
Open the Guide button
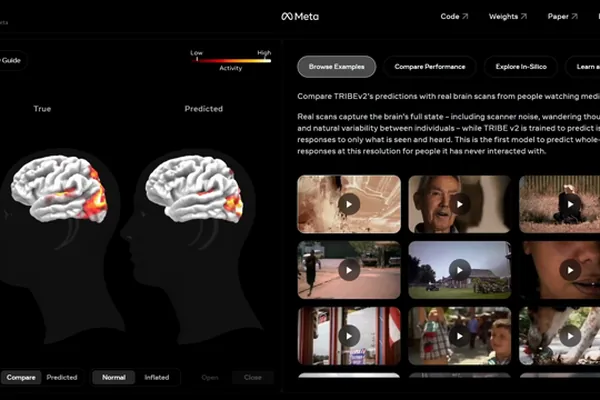coord(11,60)
